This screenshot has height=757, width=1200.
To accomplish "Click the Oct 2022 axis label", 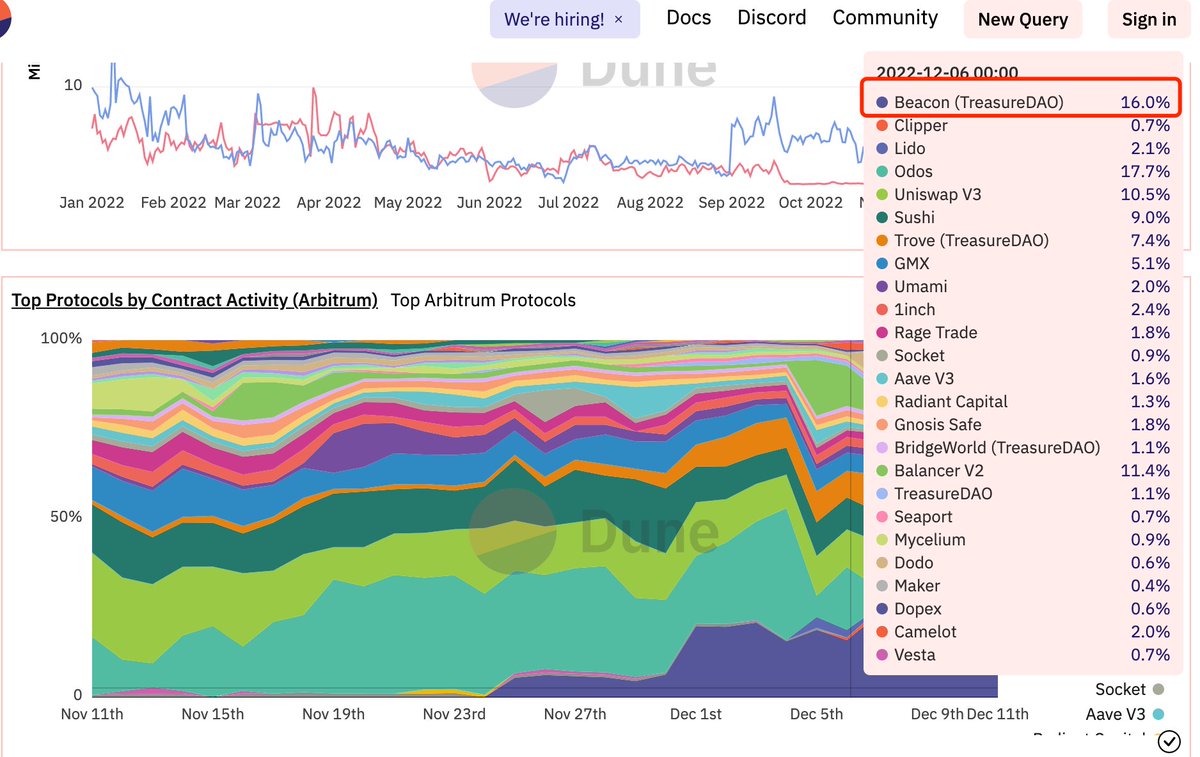I will (x=810, y=202).
